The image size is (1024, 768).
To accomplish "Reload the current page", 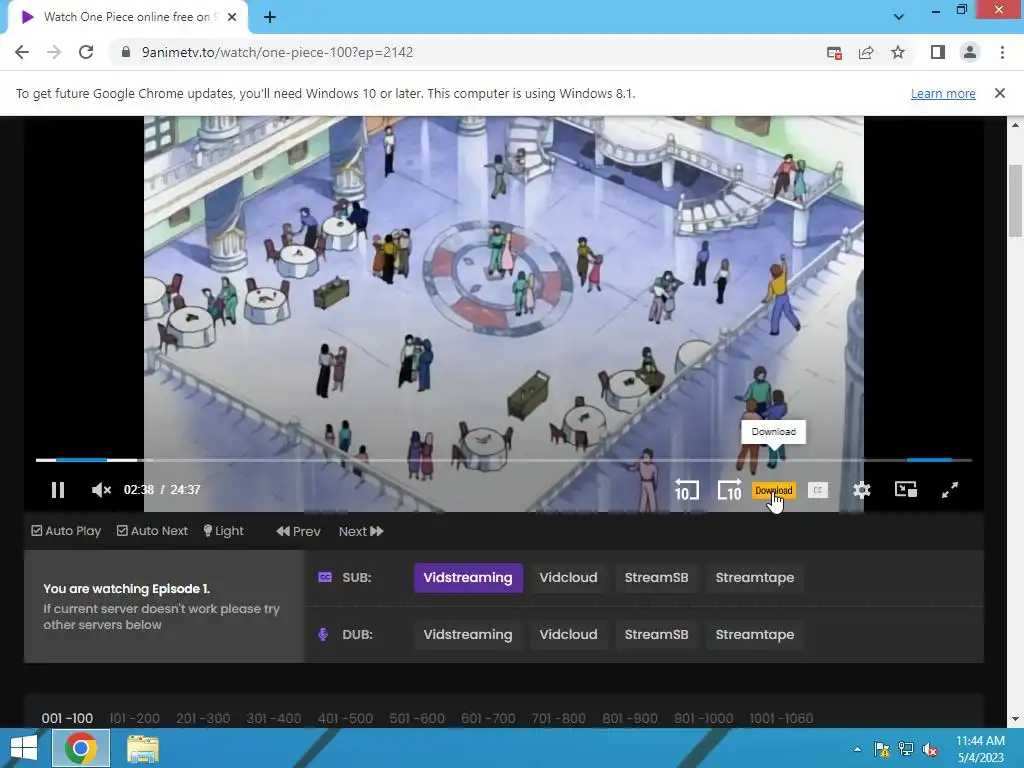I will [x=86, y=52].
